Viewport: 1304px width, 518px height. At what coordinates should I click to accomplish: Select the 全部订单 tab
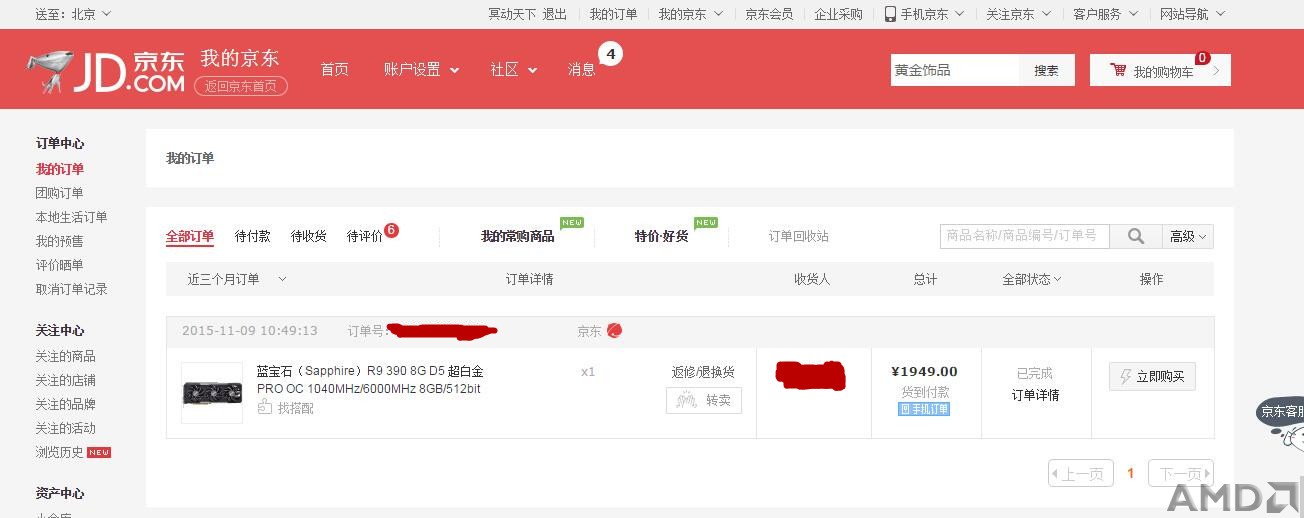[190, 236]
